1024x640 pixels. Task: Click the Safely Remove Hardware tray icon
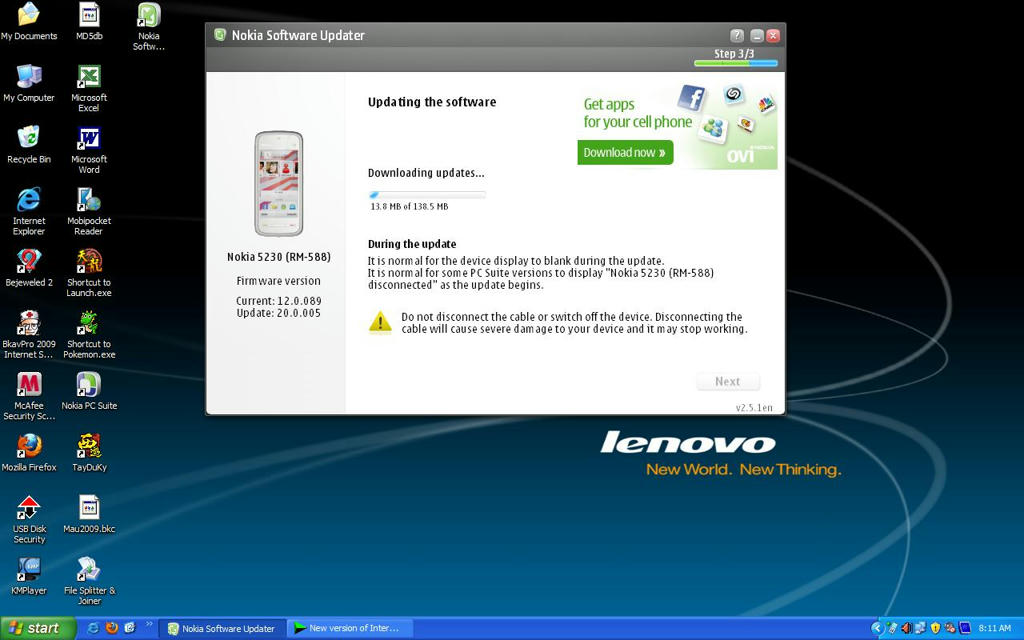click(892, 628)
